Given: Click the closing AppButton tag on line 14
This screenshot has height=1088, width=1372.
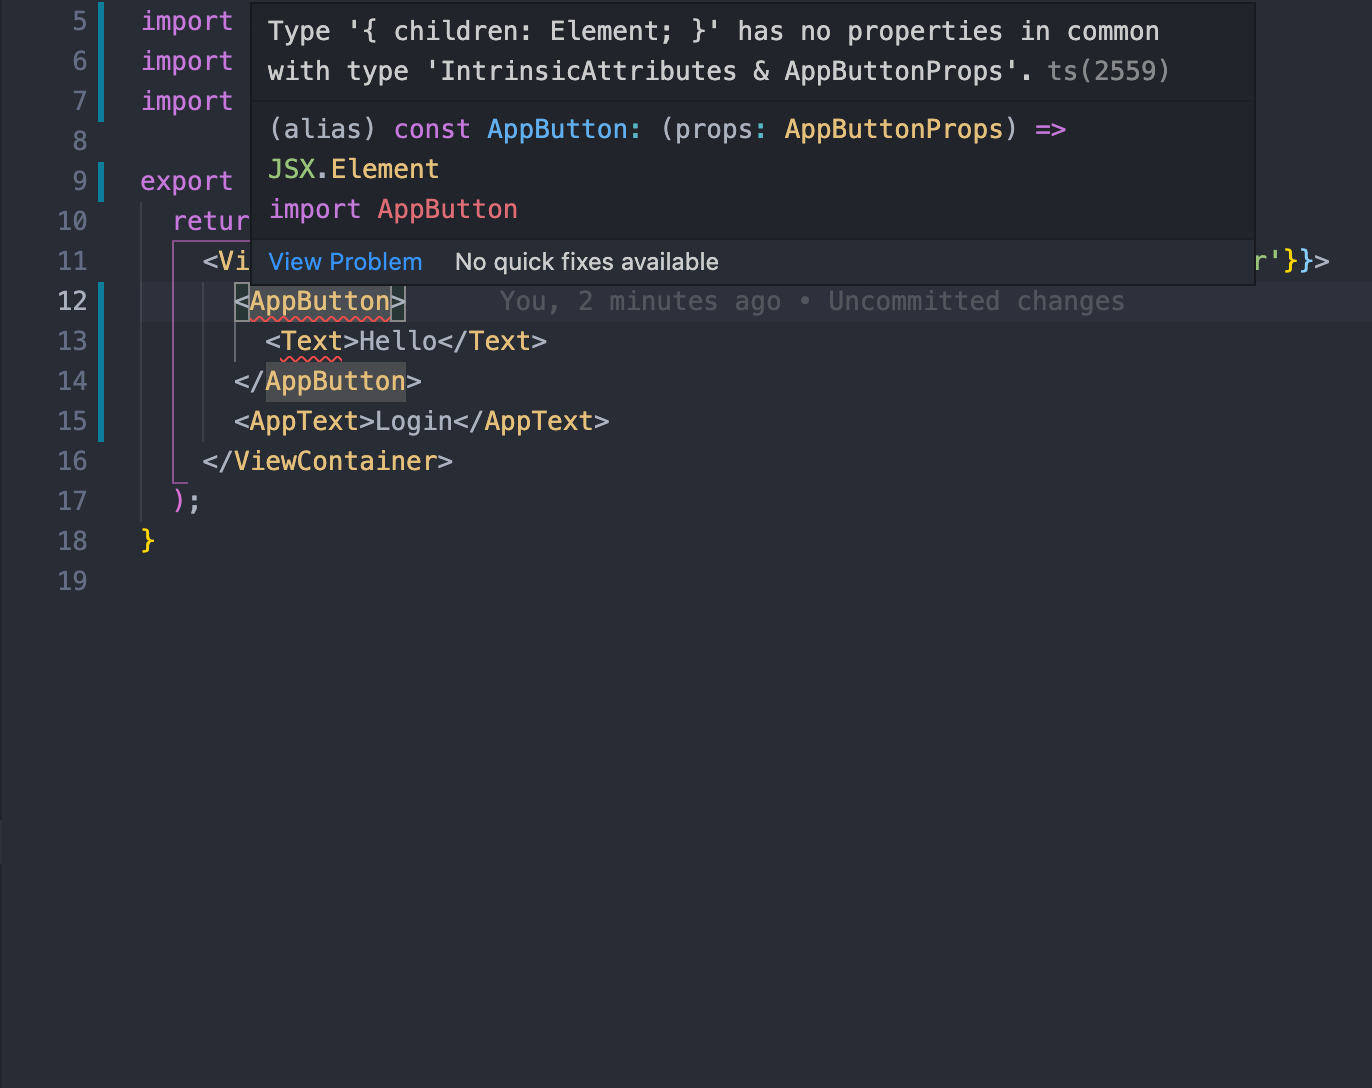Looking at the screenshot, I should tap(328, 381).
